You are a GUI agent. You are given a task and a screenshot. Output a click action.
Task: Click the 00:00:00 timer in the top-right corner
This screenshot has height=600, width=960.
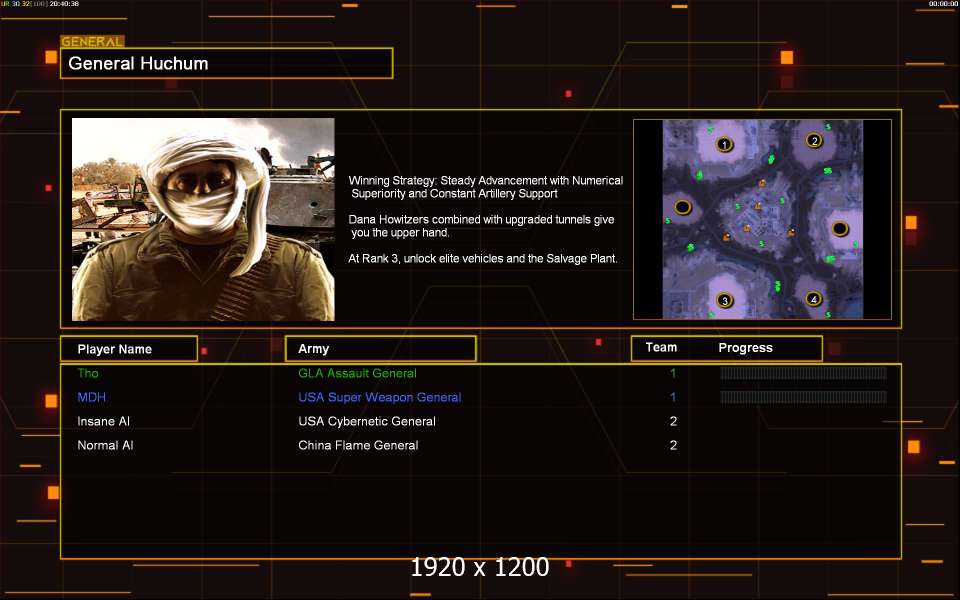click(x=942, y=4)
